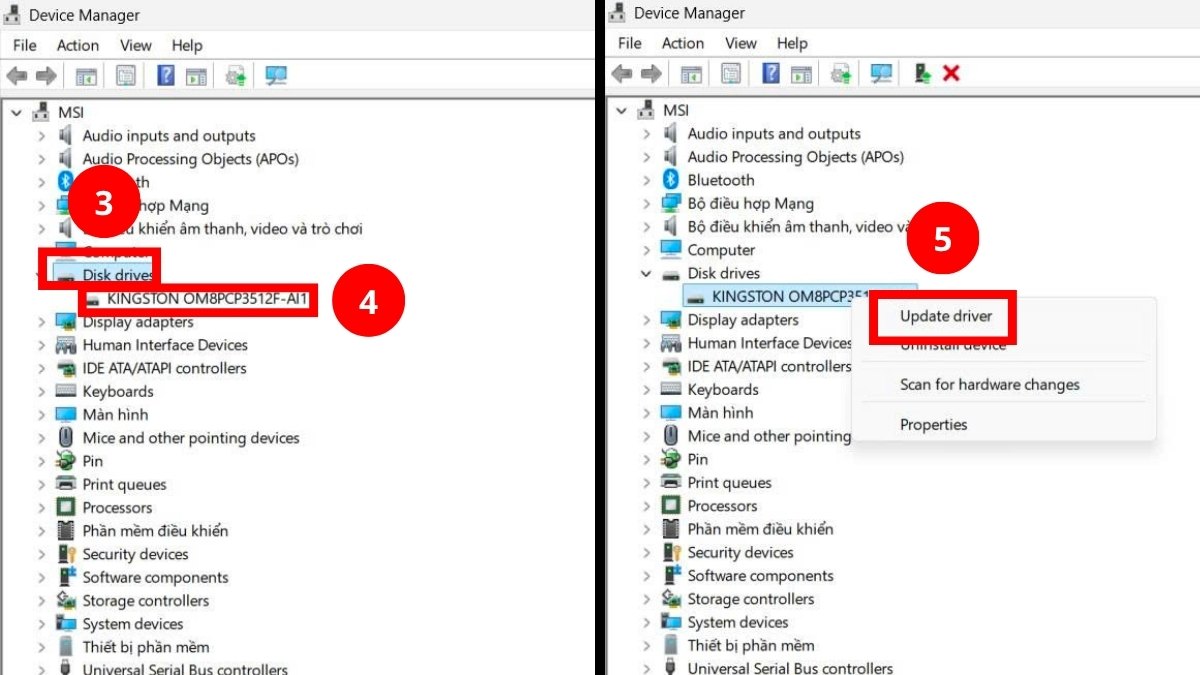
Task: Choose Scan for hardware changes context entry
Action: pos(990,384)
